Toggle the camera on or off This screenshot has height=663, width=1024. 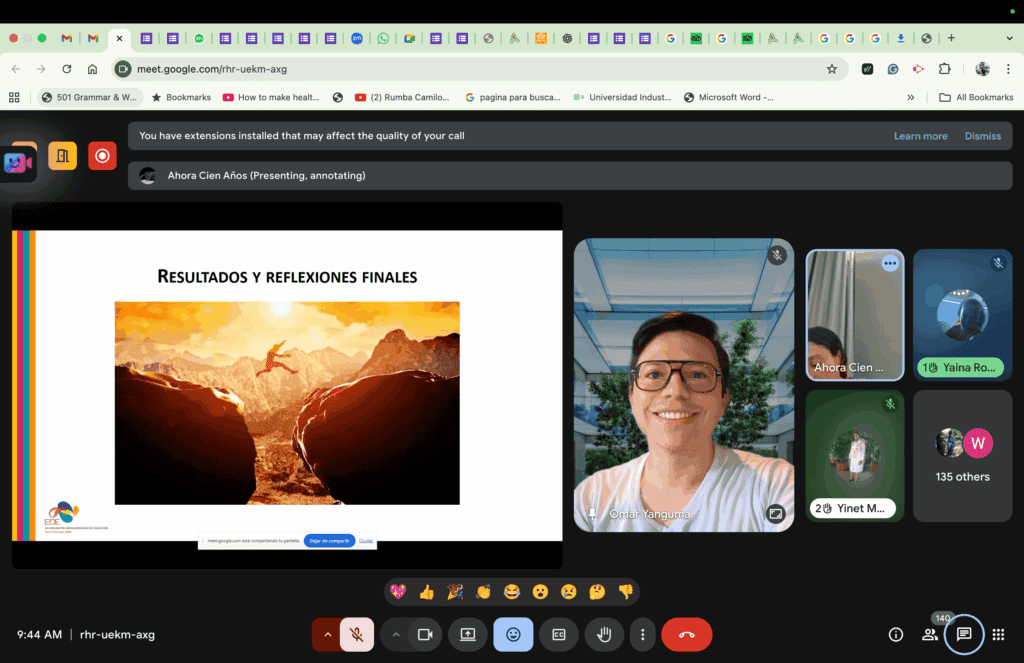424,634
